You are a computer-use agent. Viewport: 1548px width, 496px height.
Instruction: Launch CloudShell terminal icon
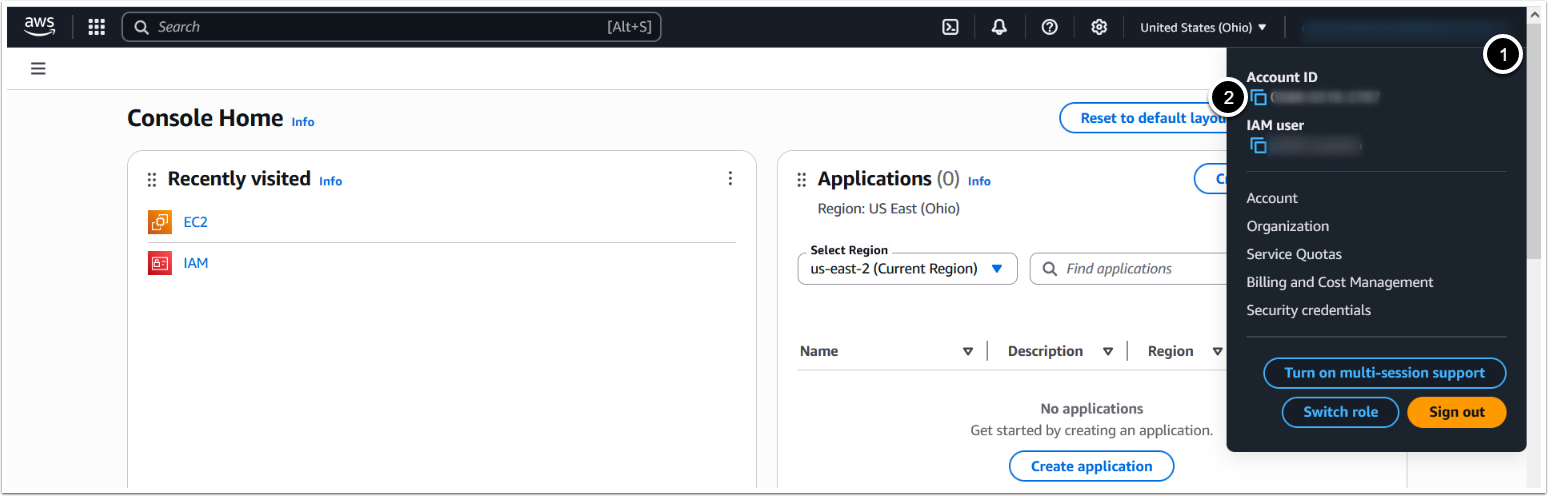point(951,27)
